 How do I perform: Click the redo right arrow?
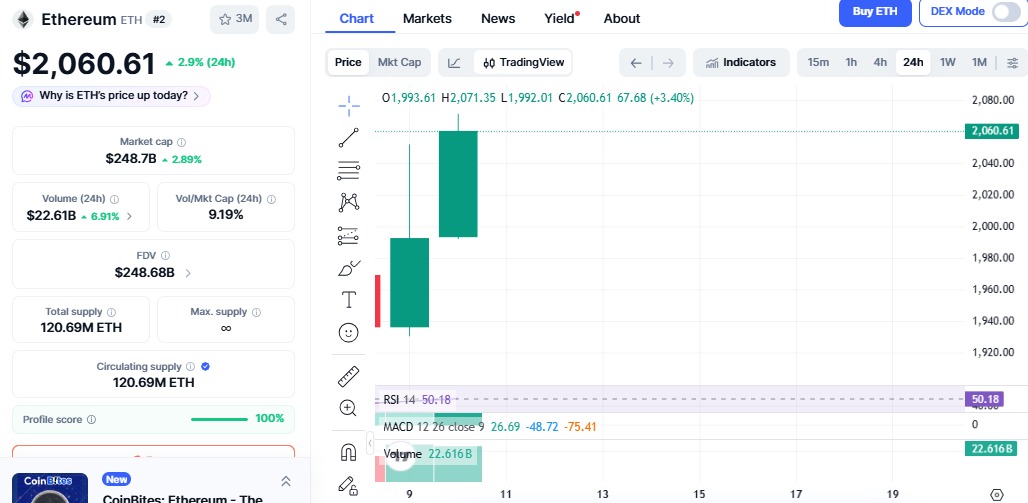coord(668,63)
